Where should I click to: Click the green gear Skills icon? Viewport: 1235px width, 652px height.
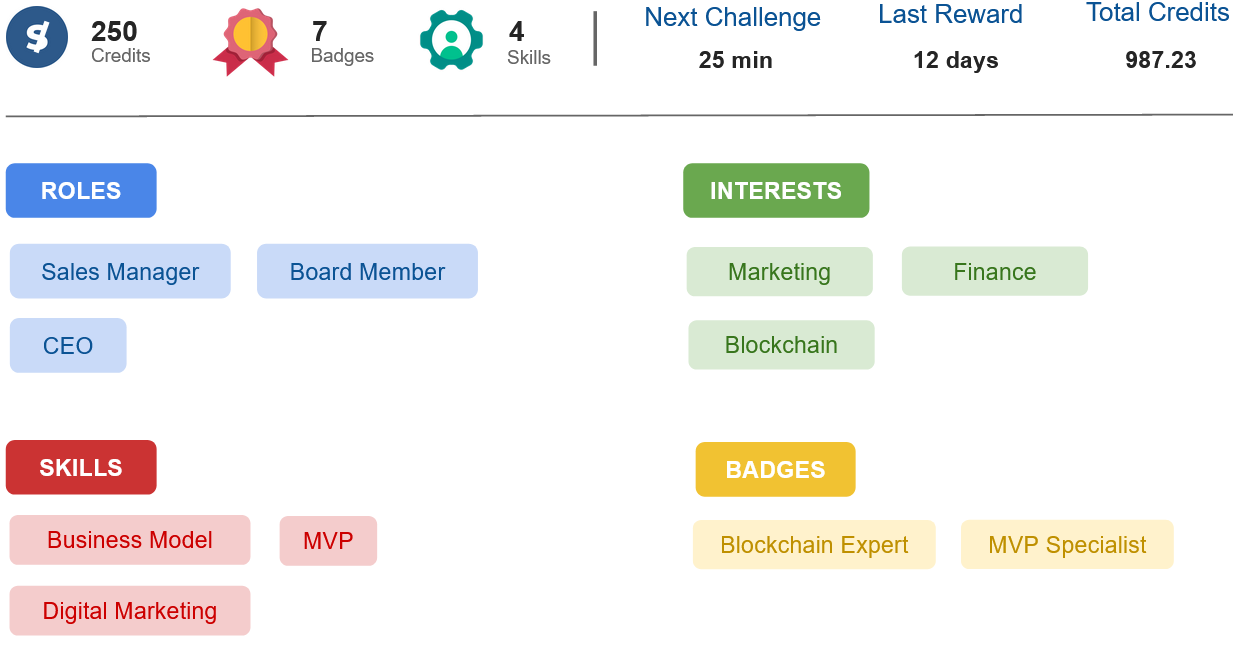[x=451, y=40]
